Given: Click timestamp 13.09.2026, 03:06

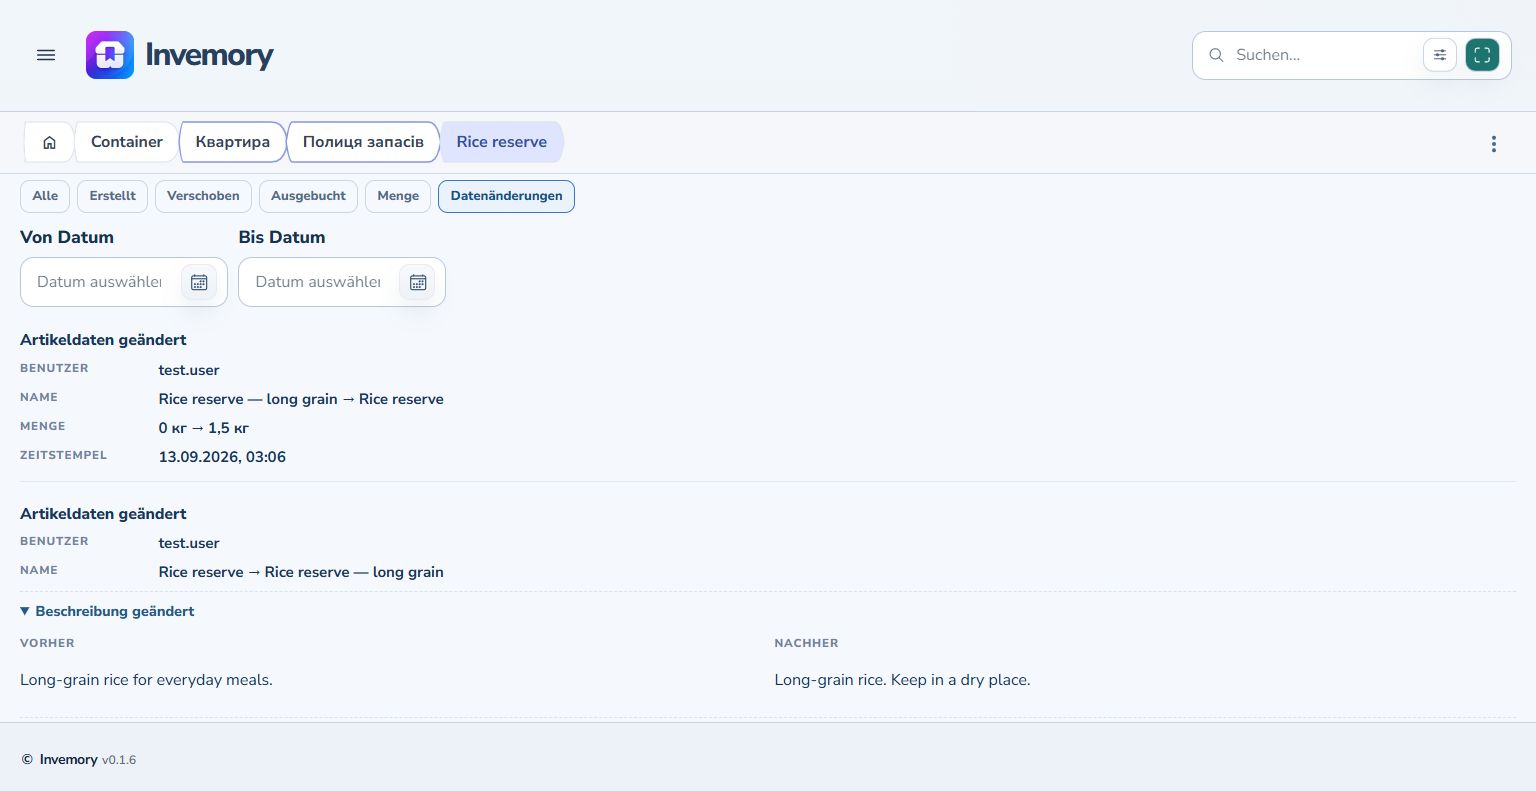Looking at the screenshot, I should point(222,457).
